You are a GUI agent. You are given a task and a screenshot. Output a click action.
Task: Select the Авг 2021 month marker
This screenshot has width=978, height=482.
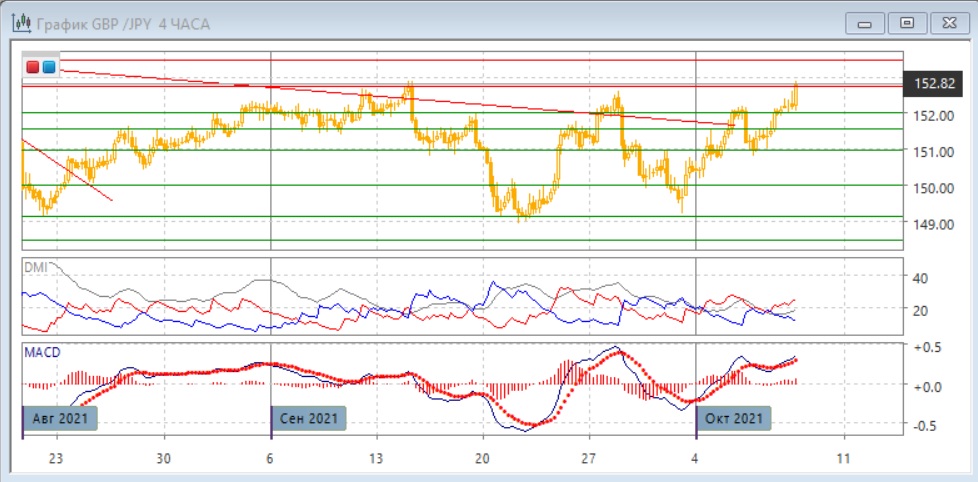click(60, 417)
